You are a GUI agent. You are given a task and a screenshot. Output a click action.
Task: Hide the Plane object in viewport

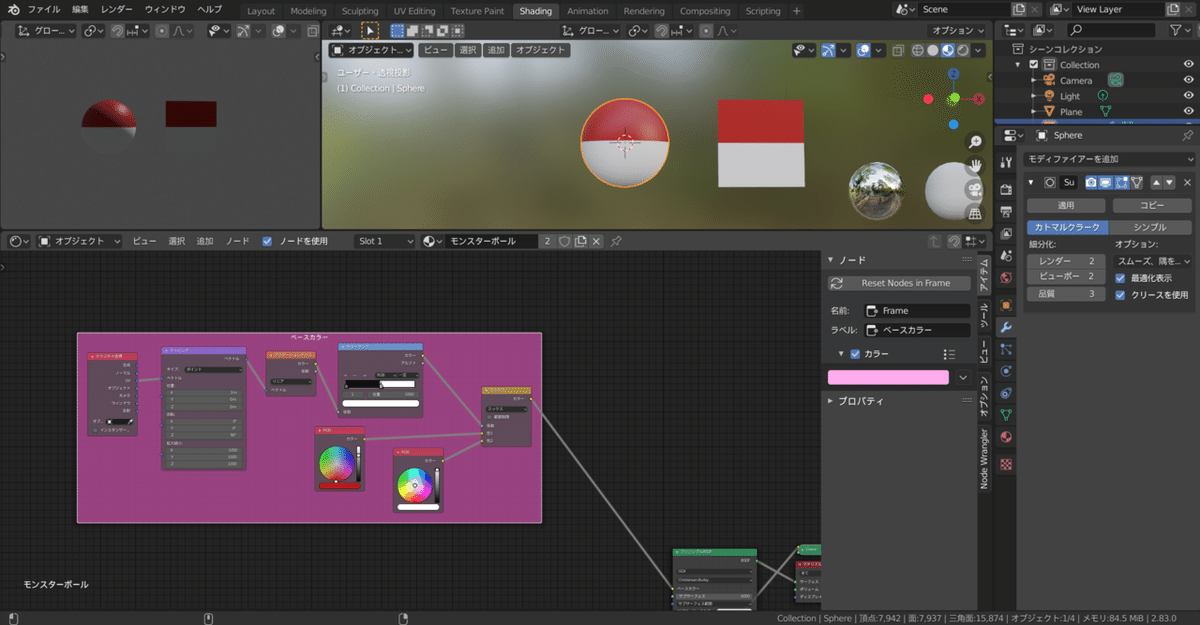(1188, 112)
